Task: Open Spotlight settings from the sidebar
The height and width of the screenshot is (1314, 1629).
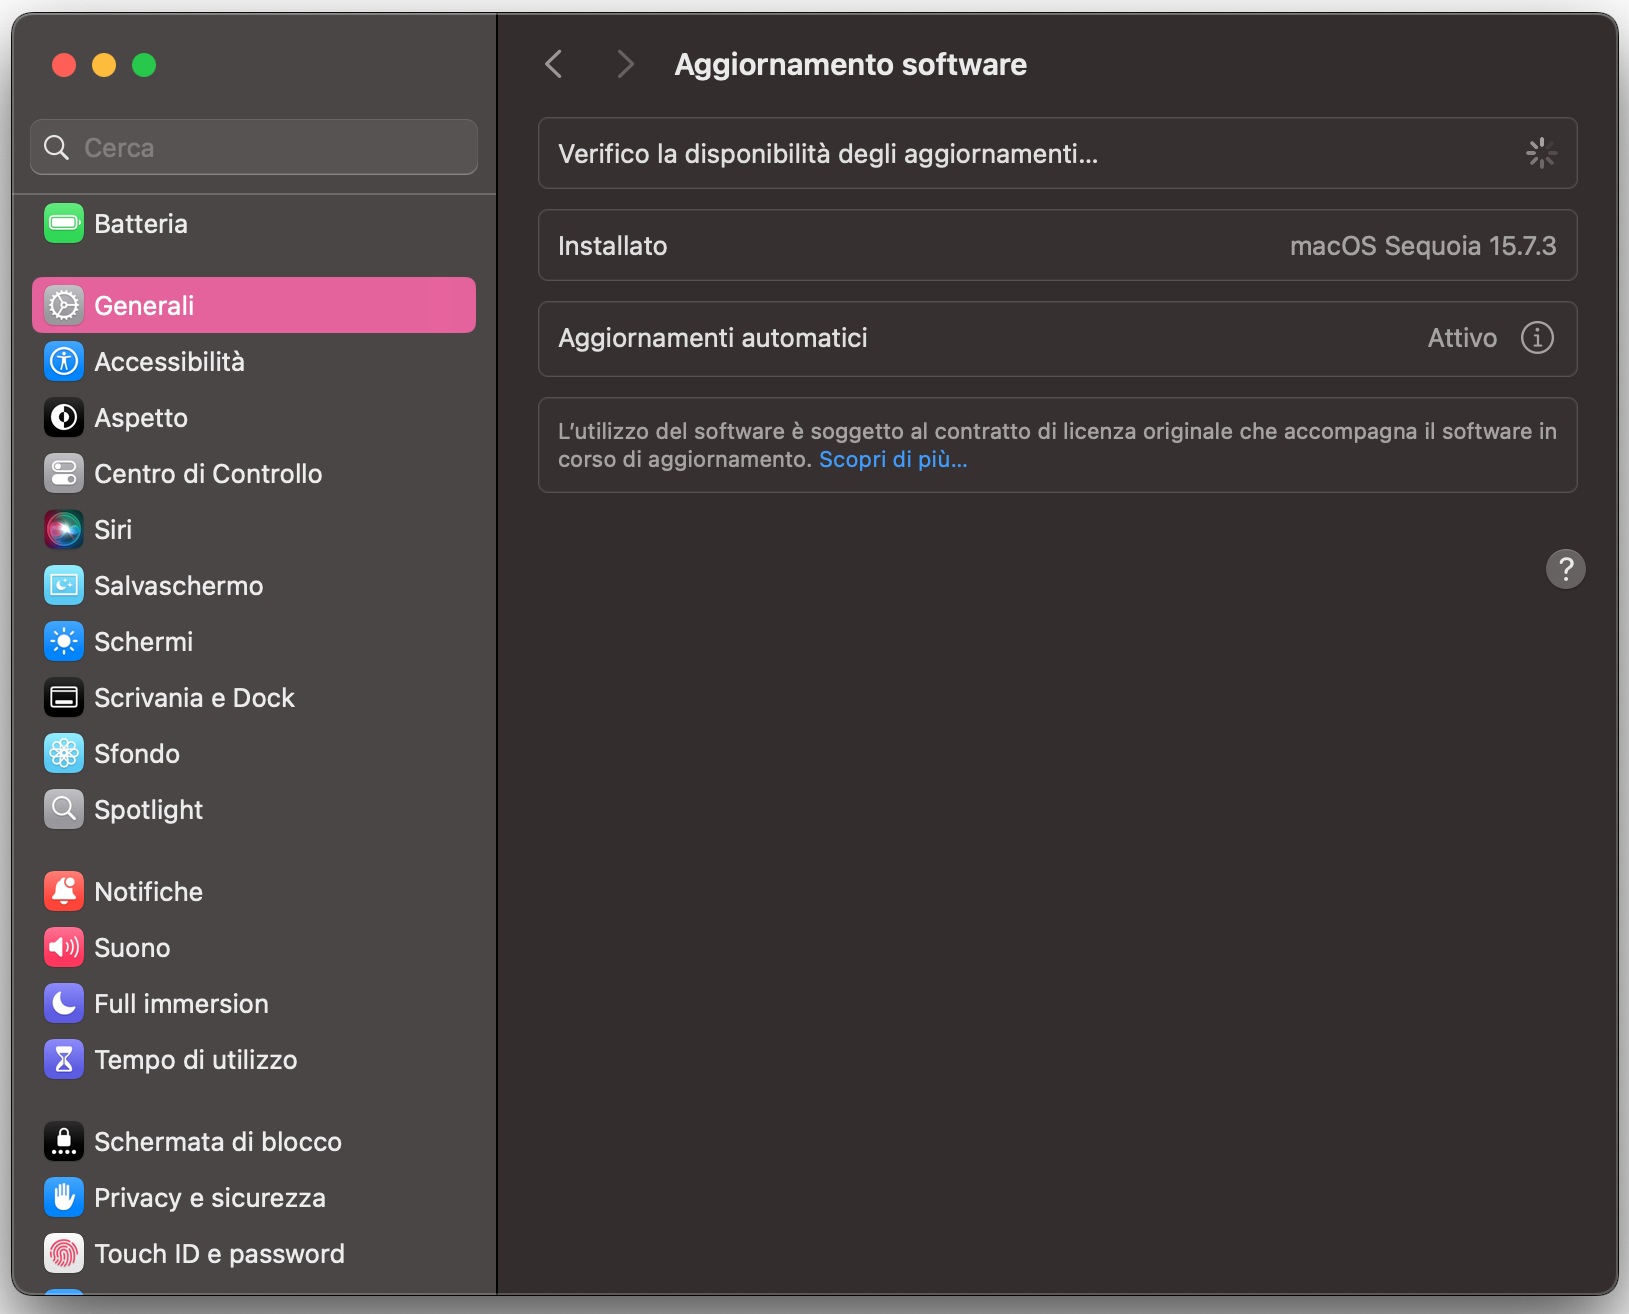Action: (63, 809)
